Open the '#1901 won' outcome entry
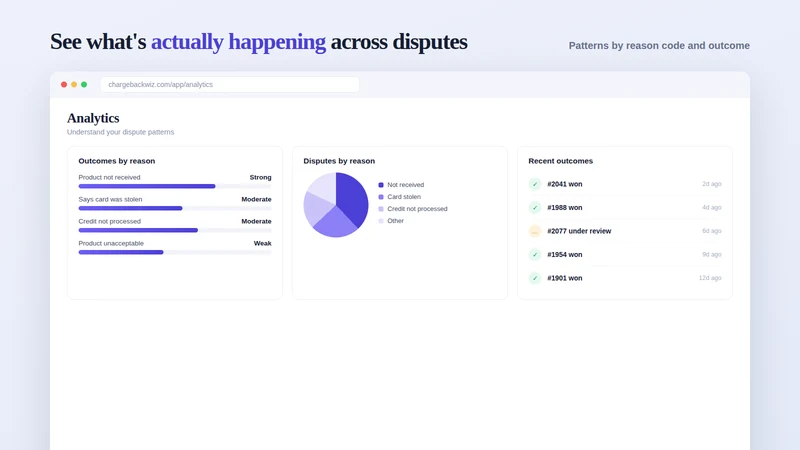This screenshot has height=450, width=800. [x=625, y=278]
